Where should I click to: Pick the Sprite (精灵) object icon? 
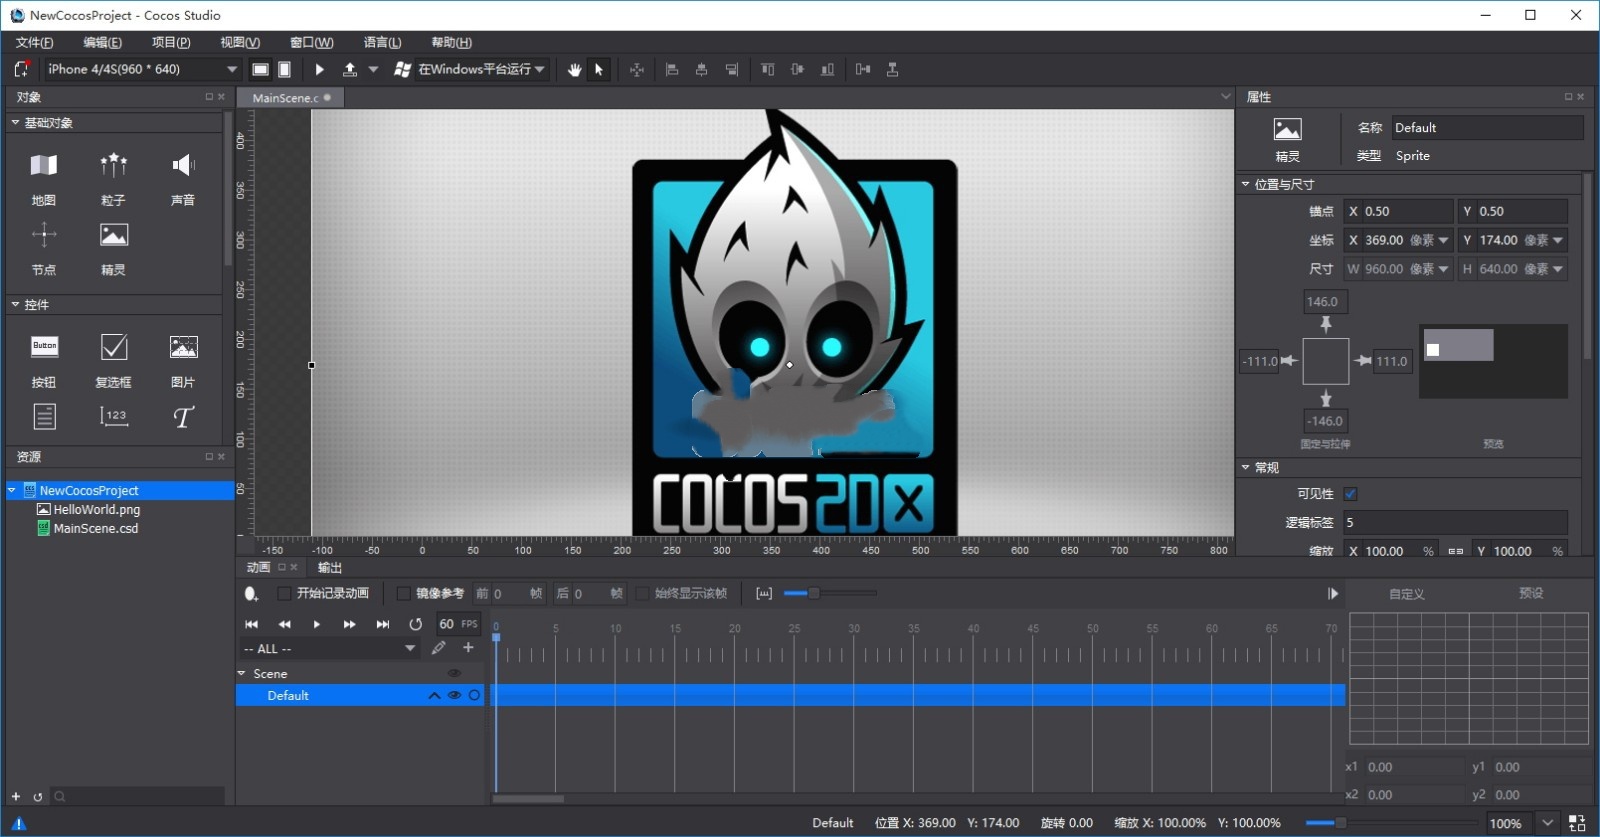tap(113, 236)
